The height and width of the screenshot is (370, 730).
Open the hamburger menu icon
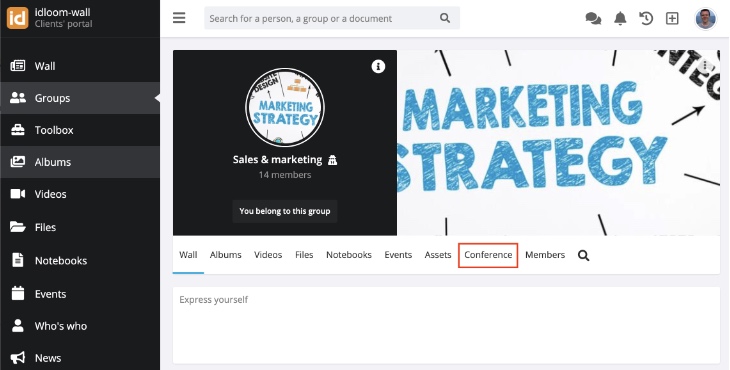179,18
